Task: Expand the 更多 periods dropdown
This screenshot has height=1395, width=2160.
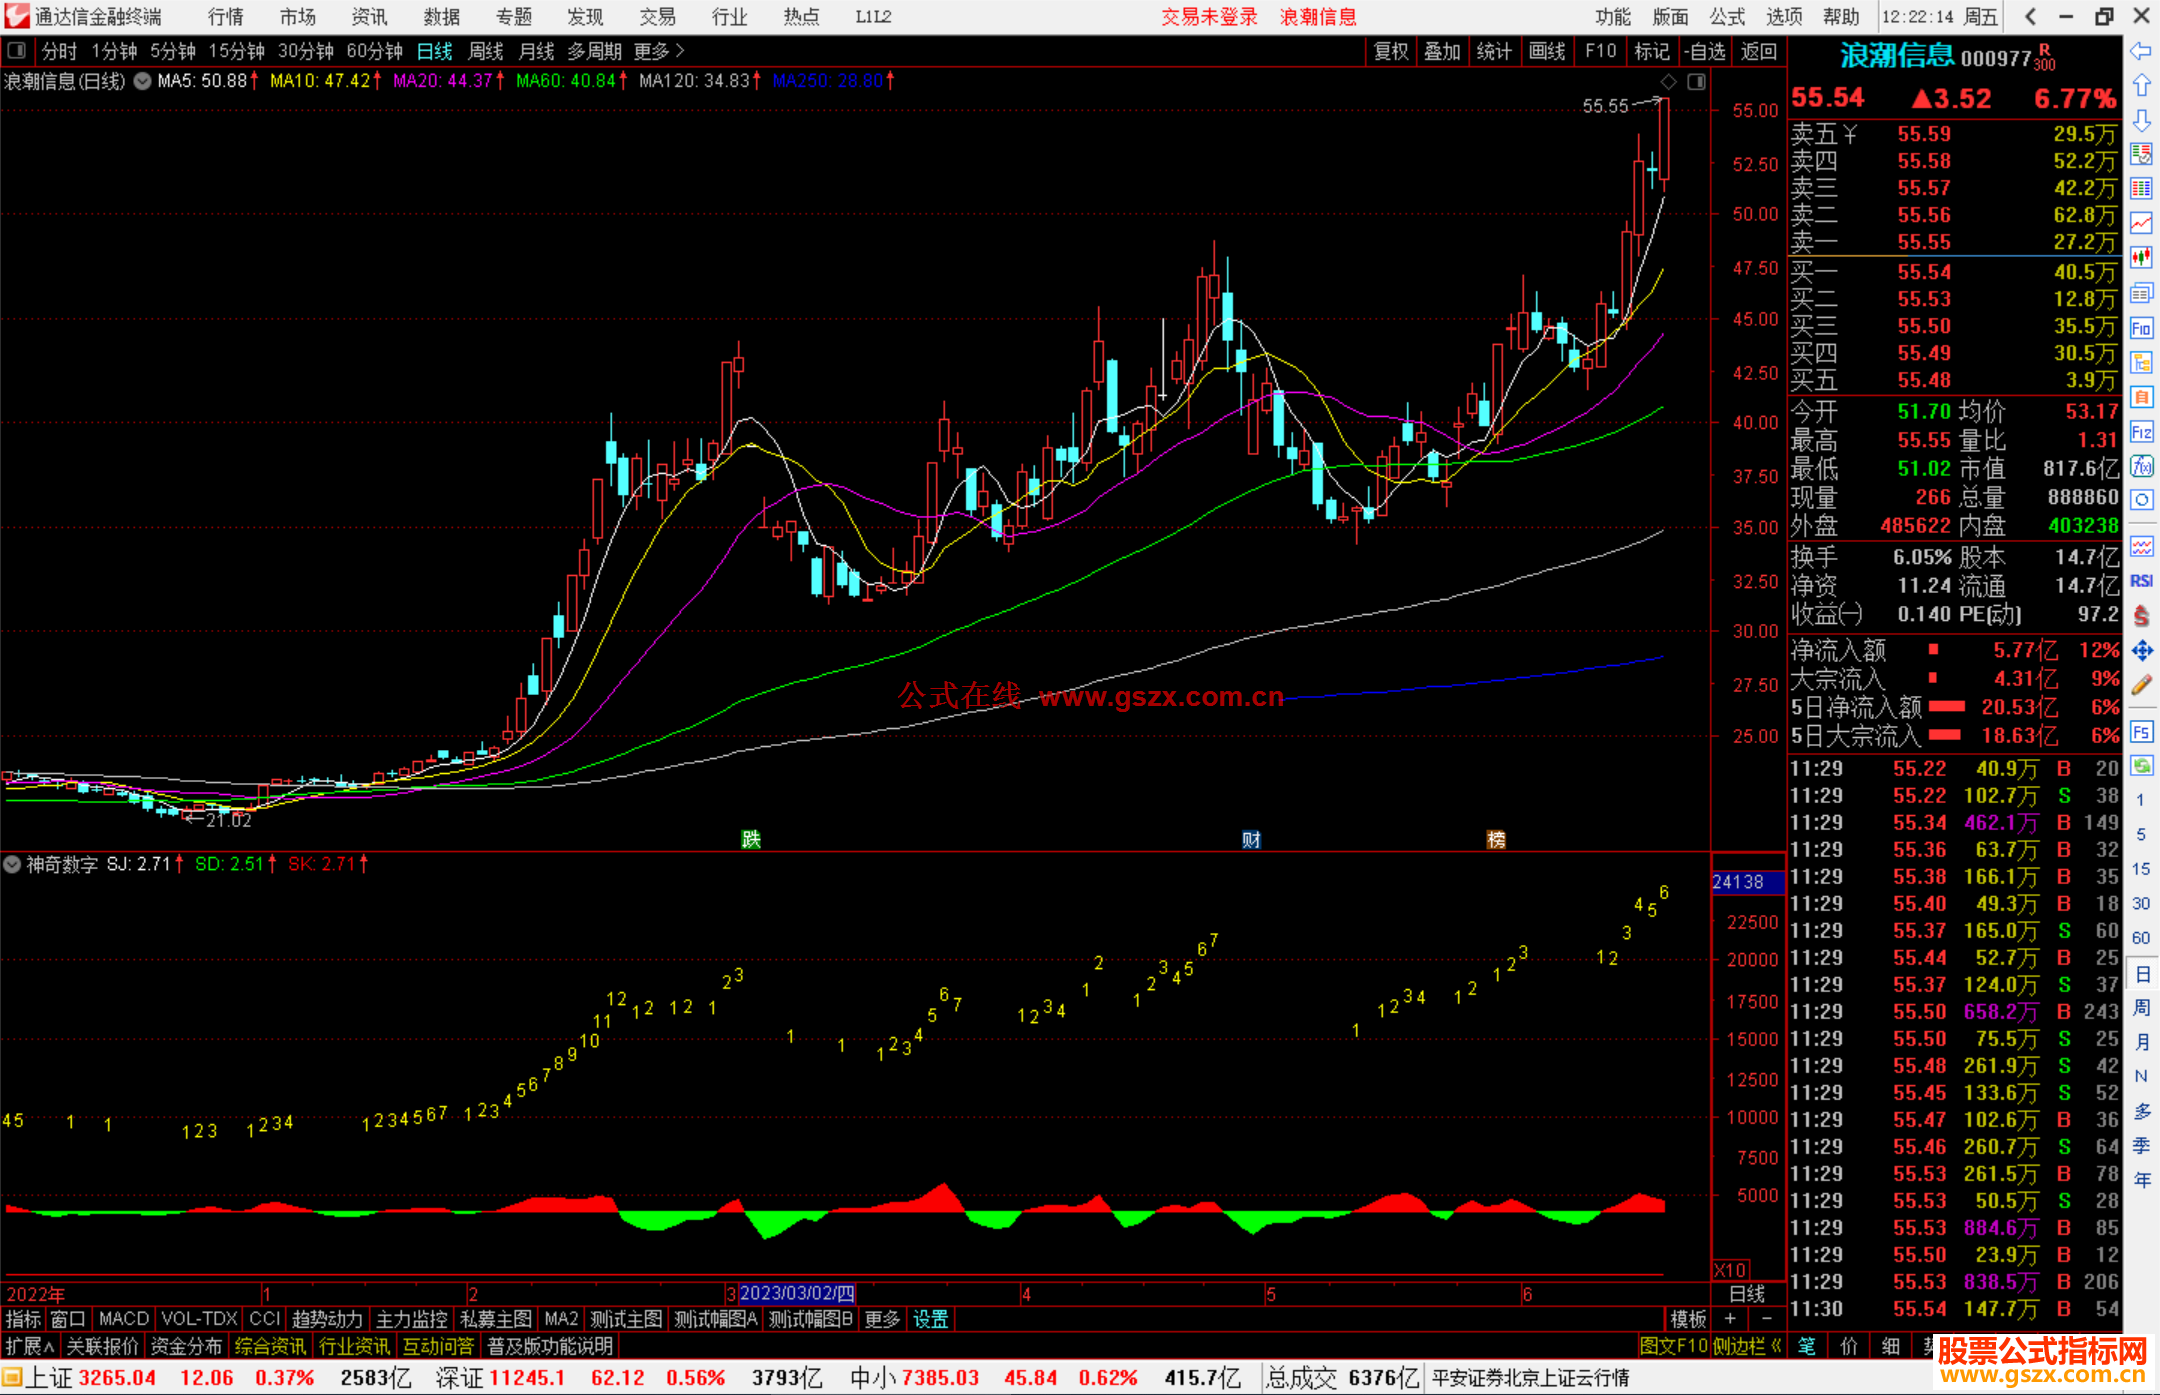Action: point(658,51)
